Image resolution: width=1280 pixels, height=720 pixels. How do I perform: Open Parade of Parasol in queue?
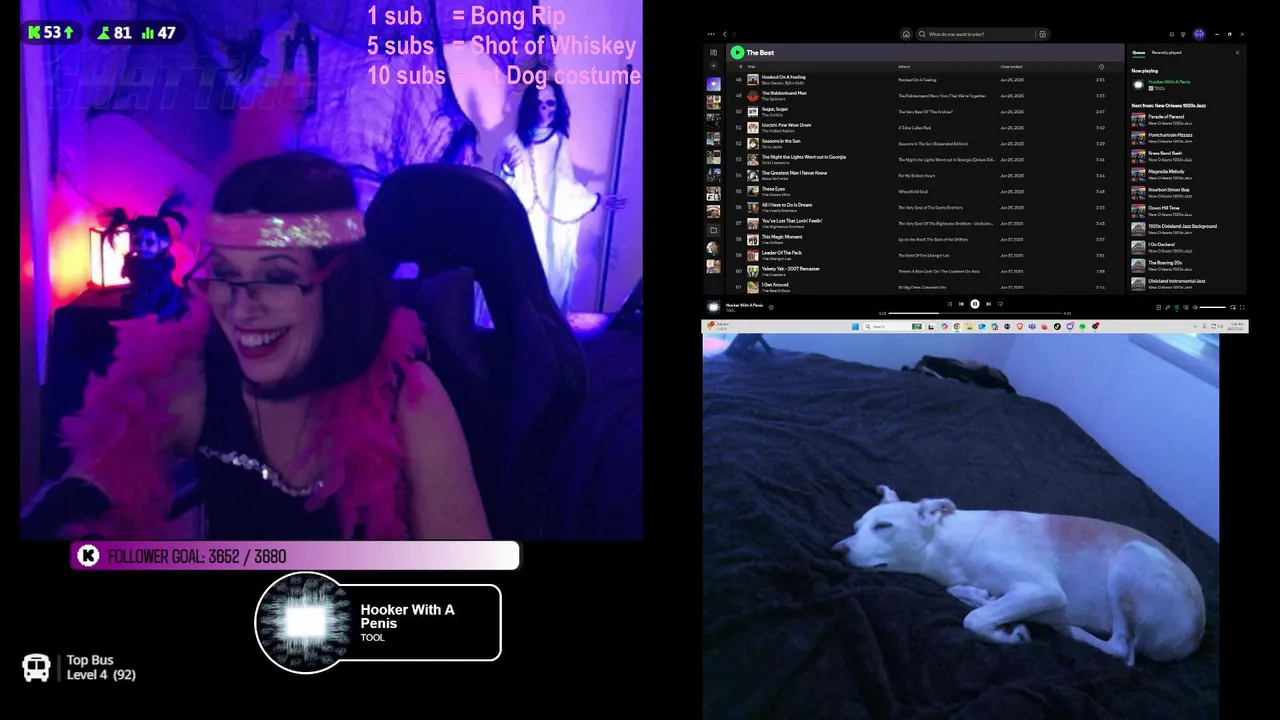pyautogui.click(x=1186, y=118)
